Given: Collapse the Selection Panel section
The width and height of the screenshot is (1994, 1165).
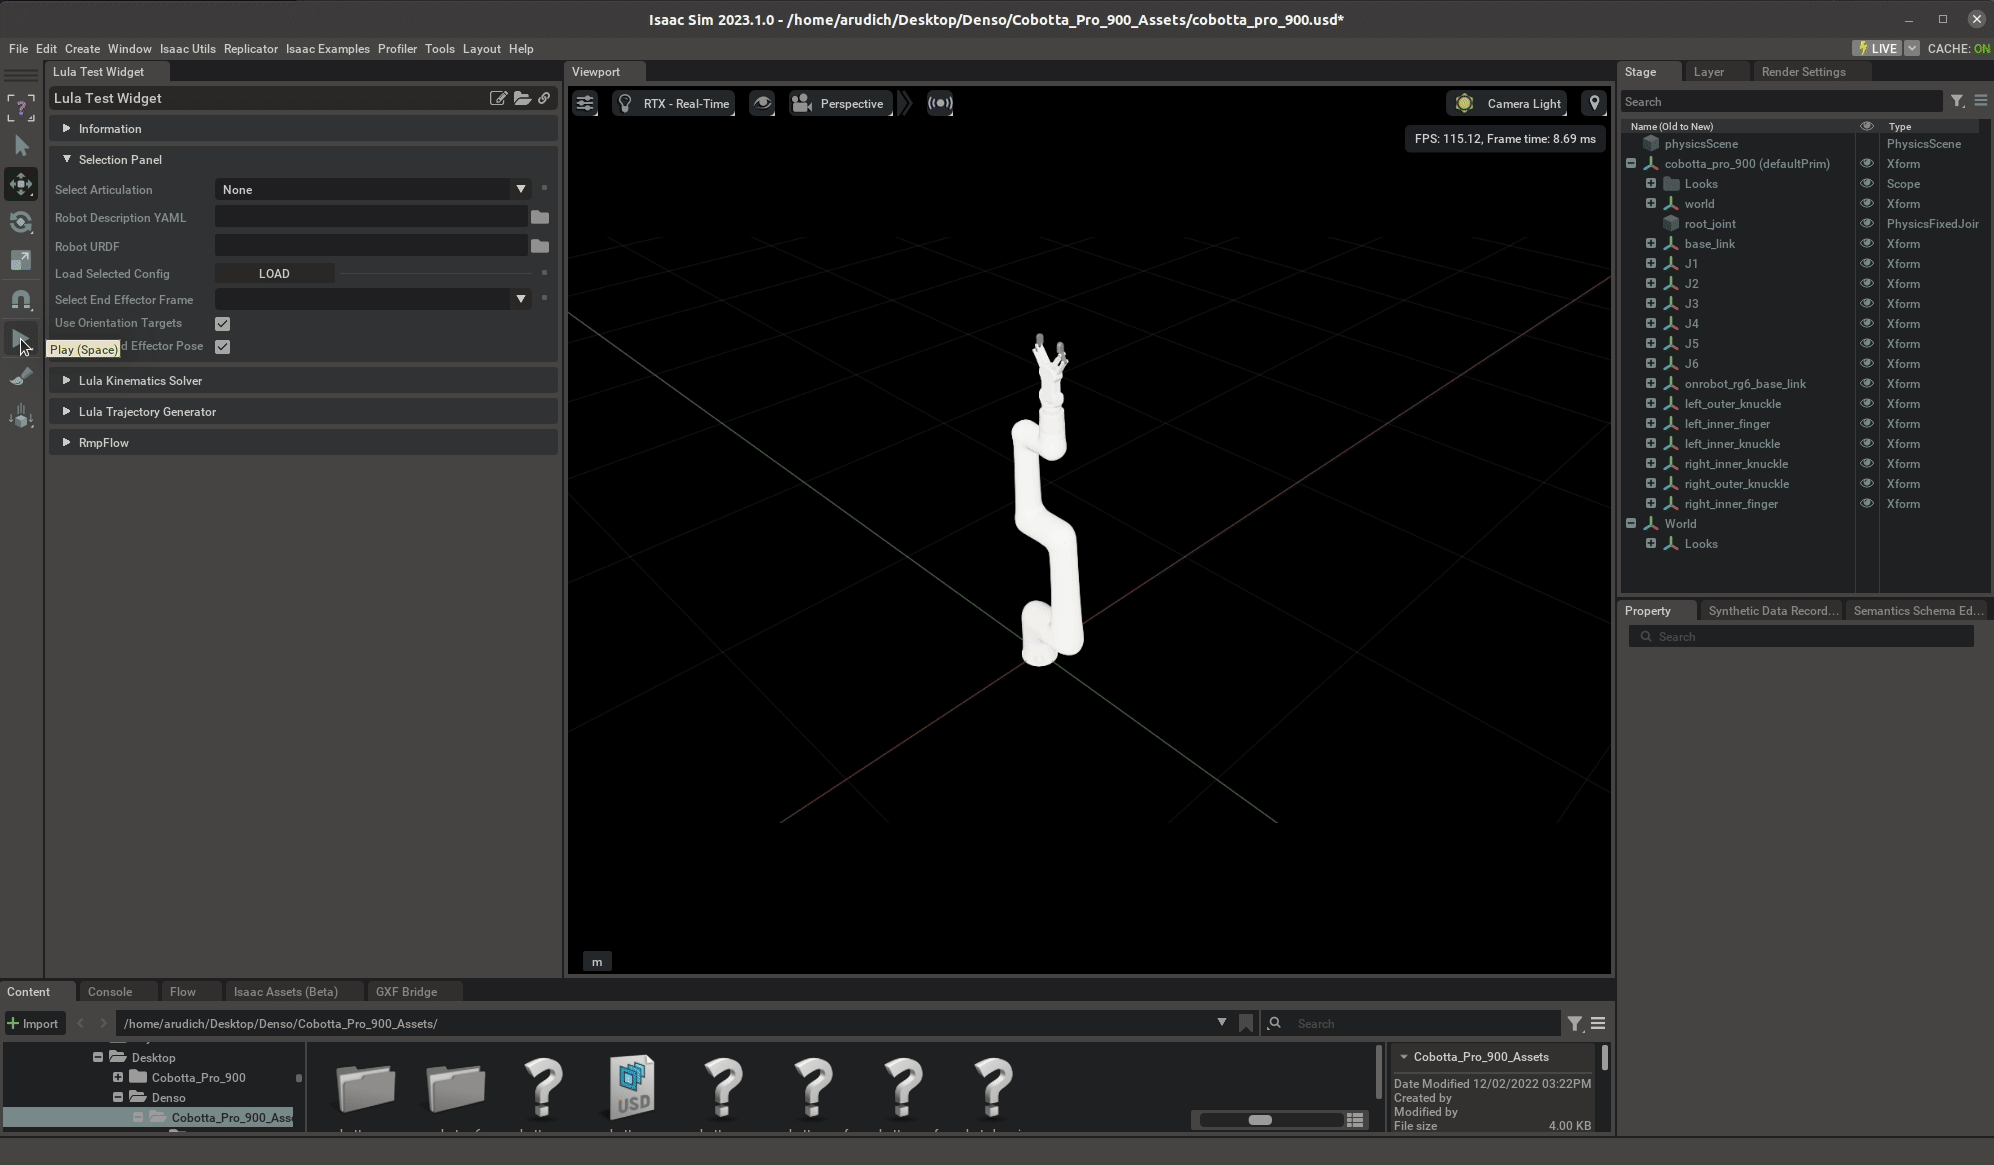Looking at the screenshot, I should [x=304, y=160].
